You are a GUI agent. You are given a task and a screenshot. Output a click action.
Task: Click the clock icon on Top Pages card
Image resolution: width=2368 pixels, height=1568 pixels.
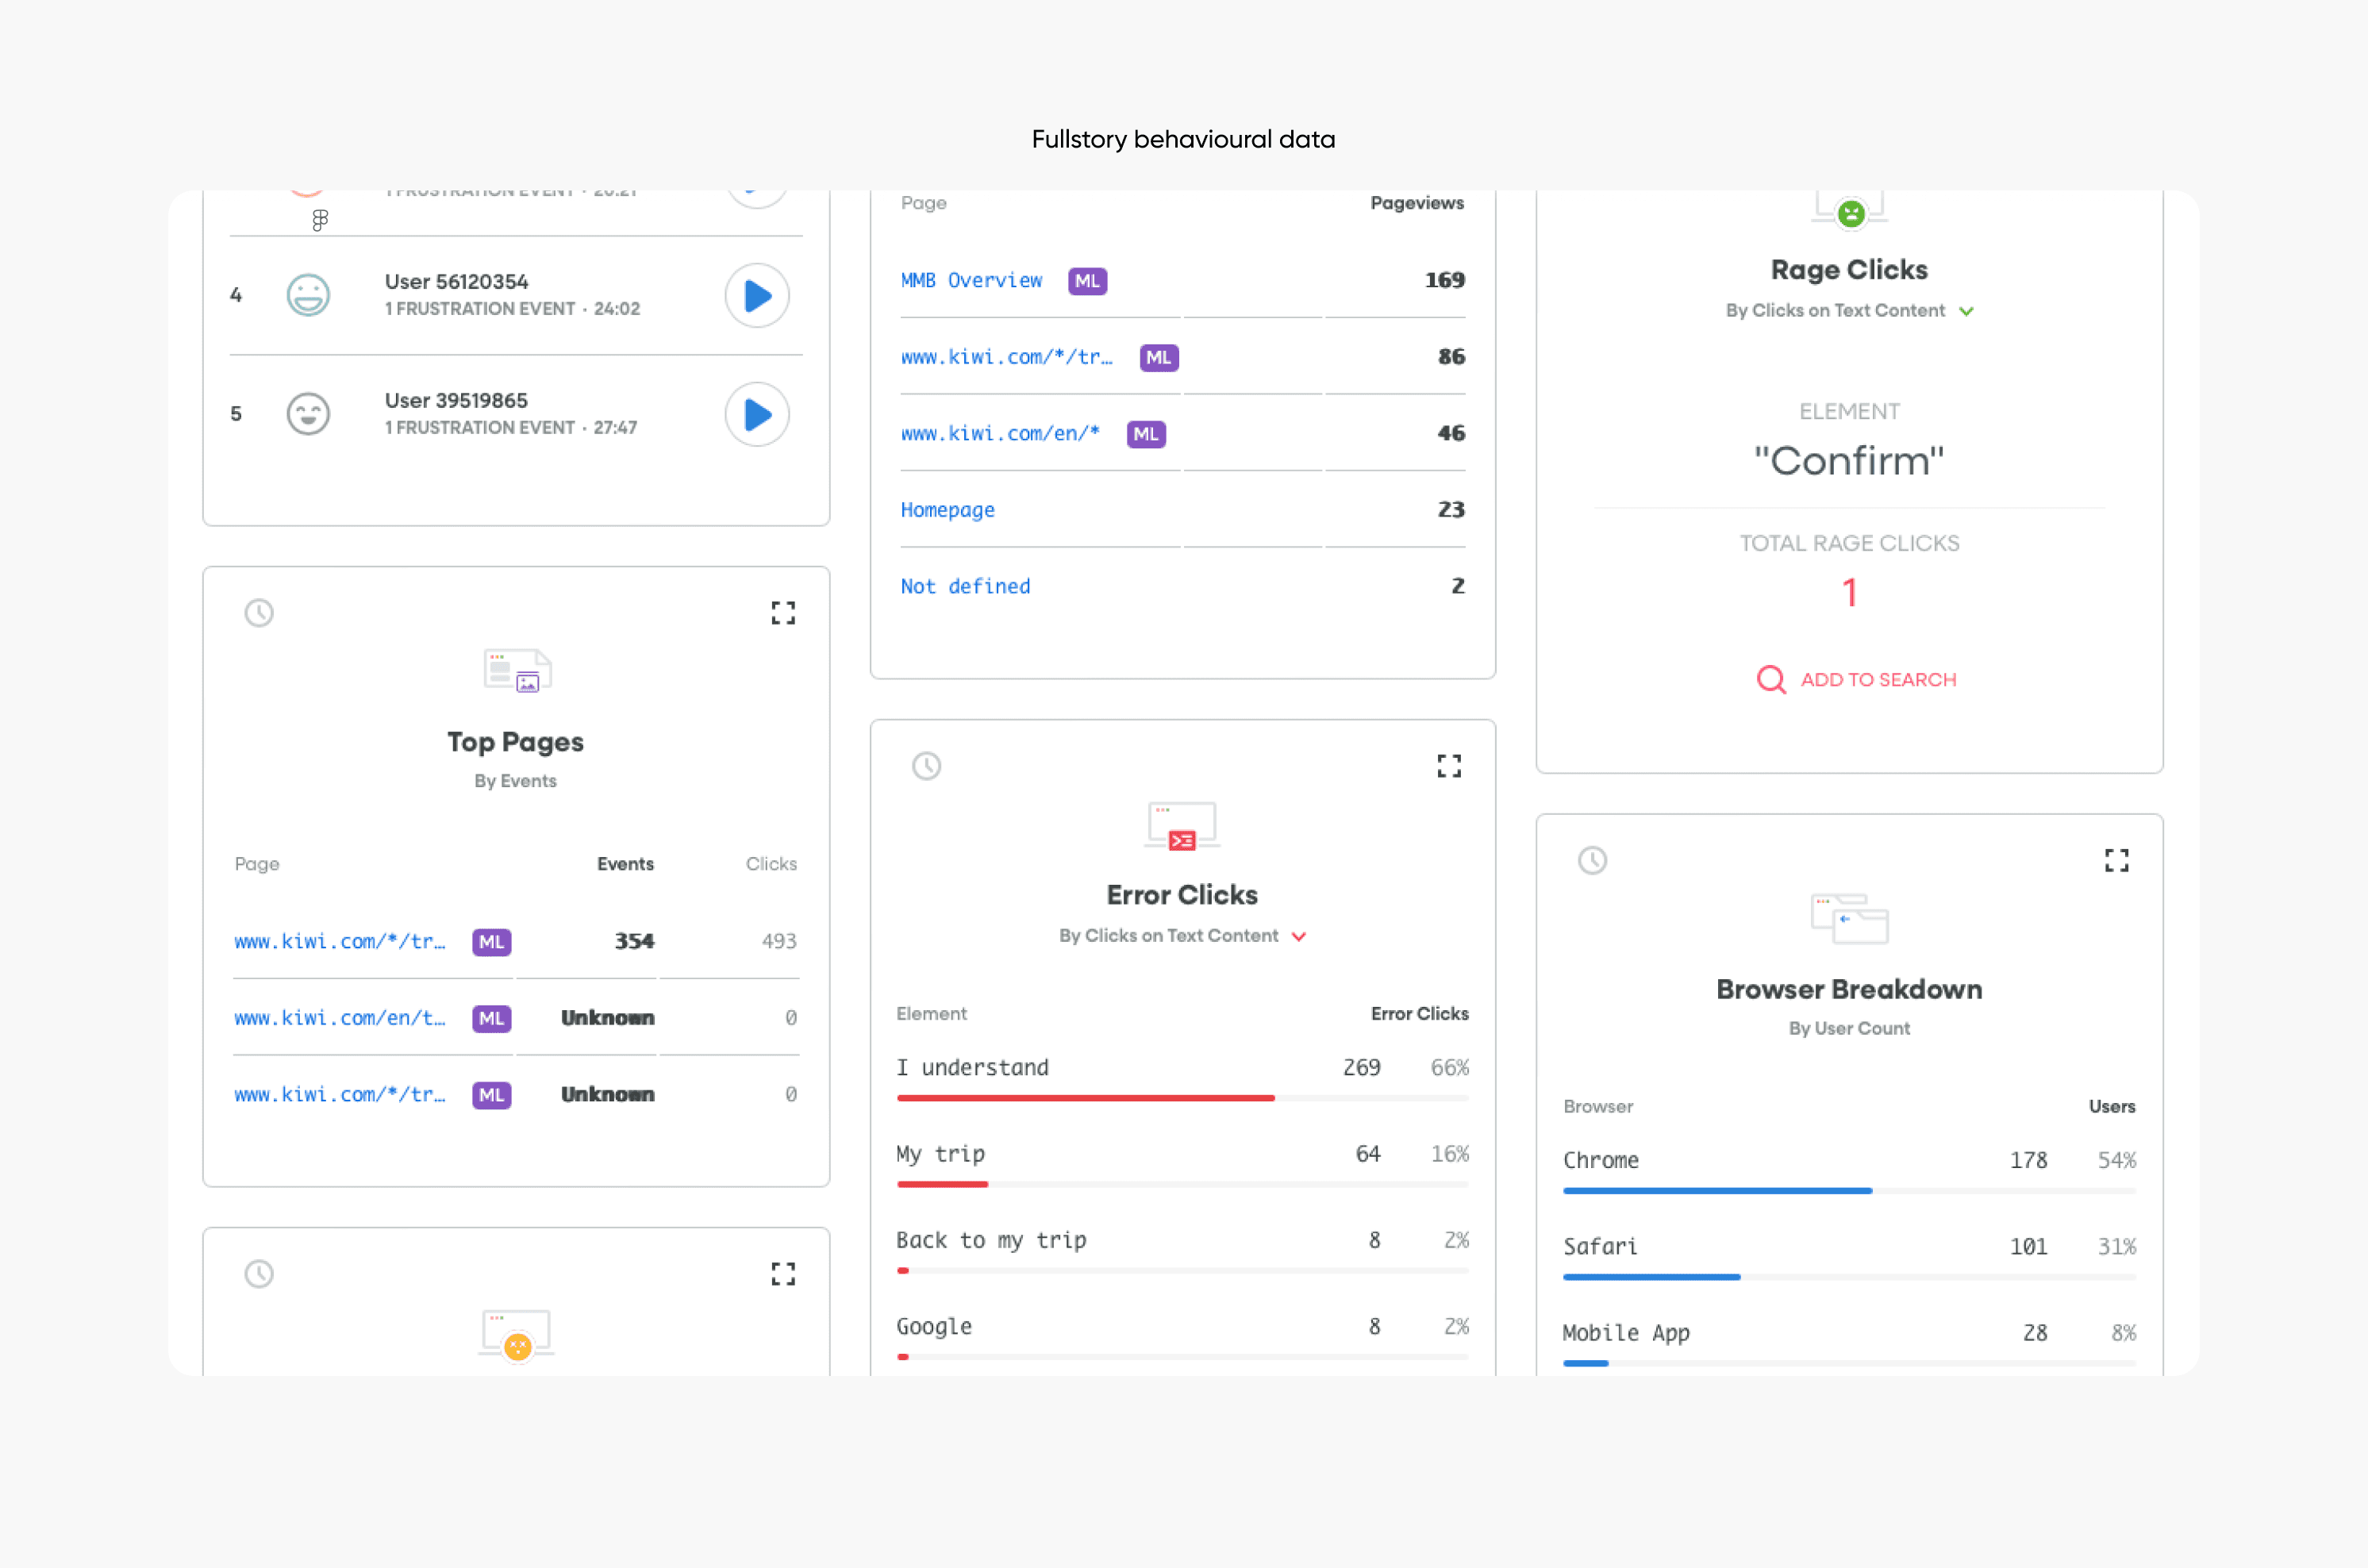coord(259,613)
